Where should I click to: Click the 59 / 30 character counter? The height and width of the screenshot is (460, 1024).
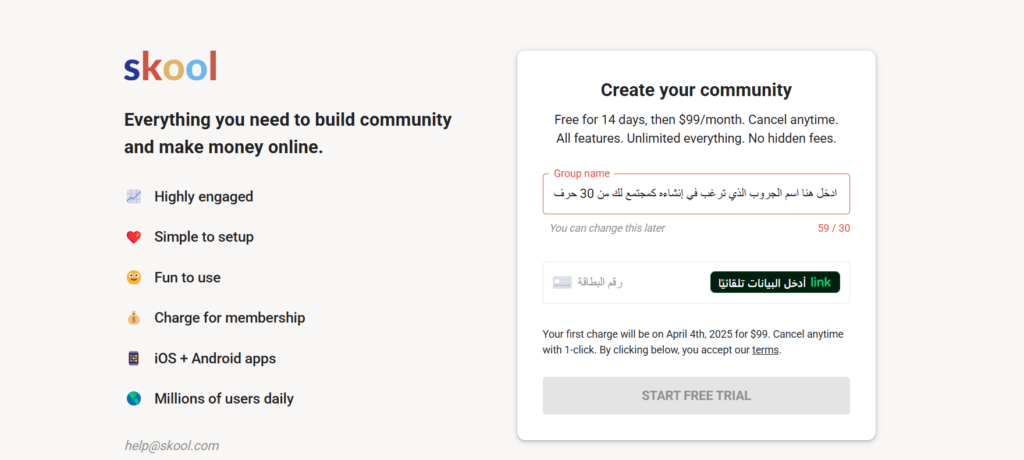(834, 229)
